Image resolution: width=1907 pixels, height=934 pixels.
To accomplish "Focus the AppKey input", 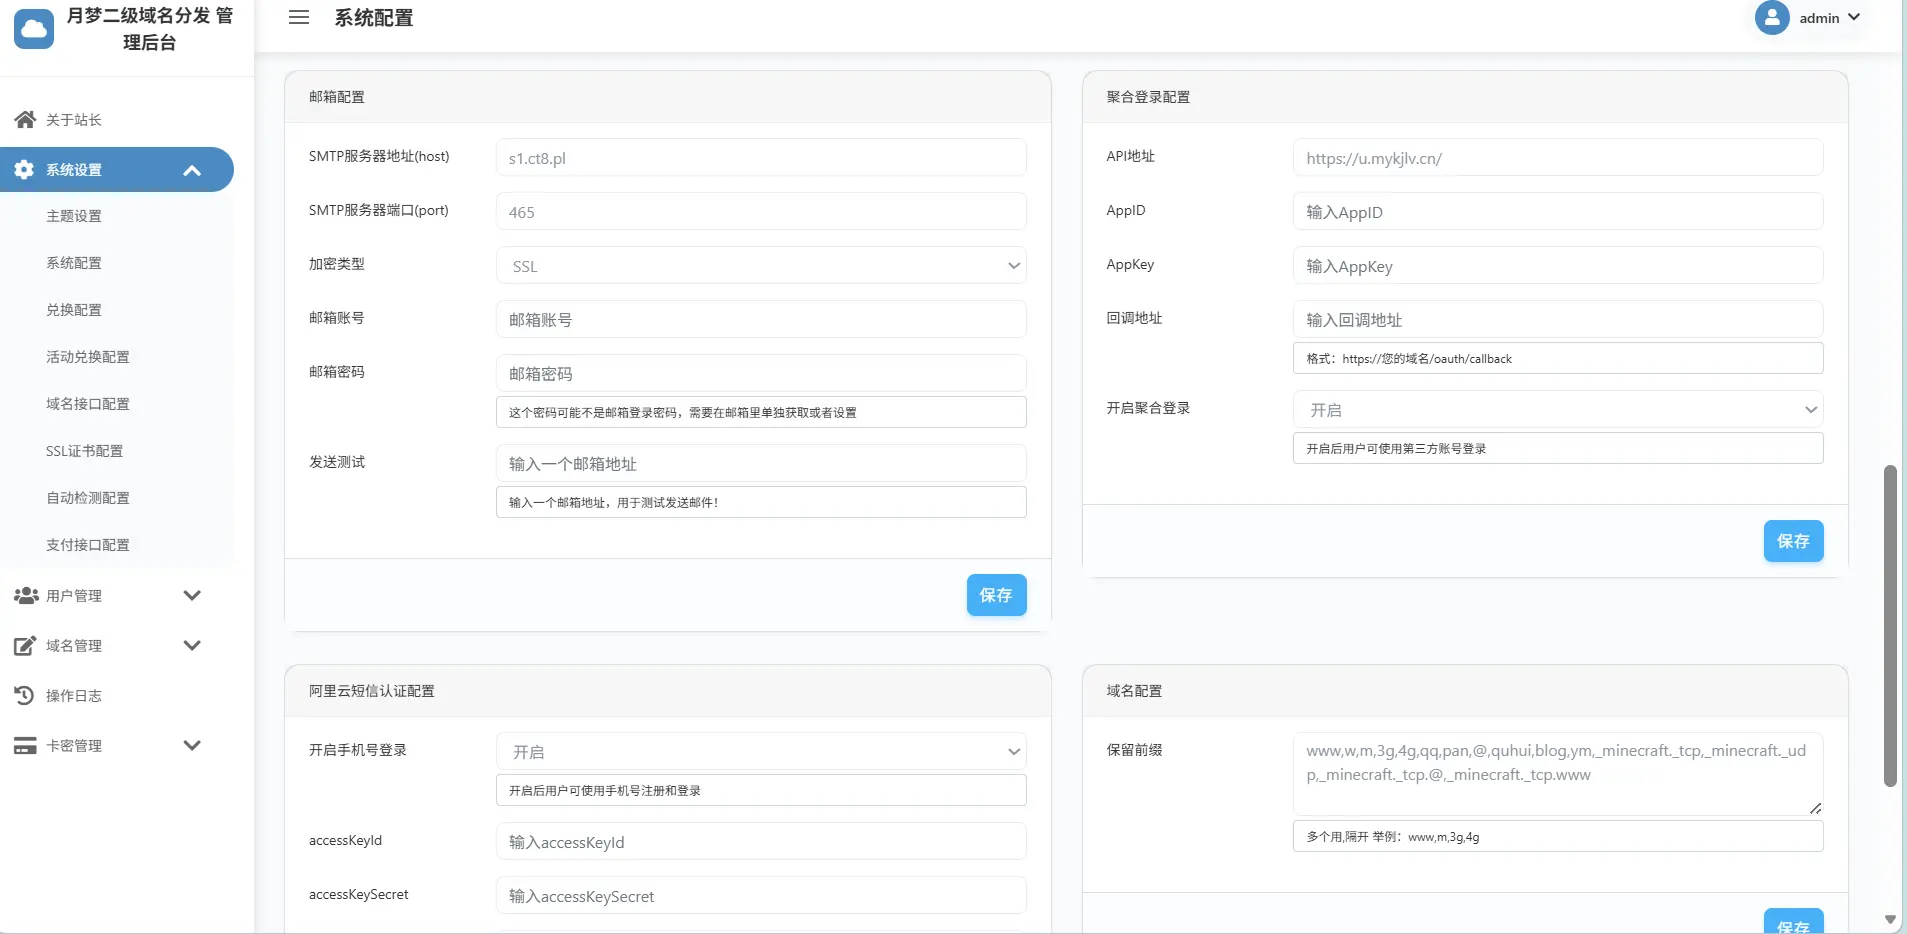I will (x=1558, y=266).
